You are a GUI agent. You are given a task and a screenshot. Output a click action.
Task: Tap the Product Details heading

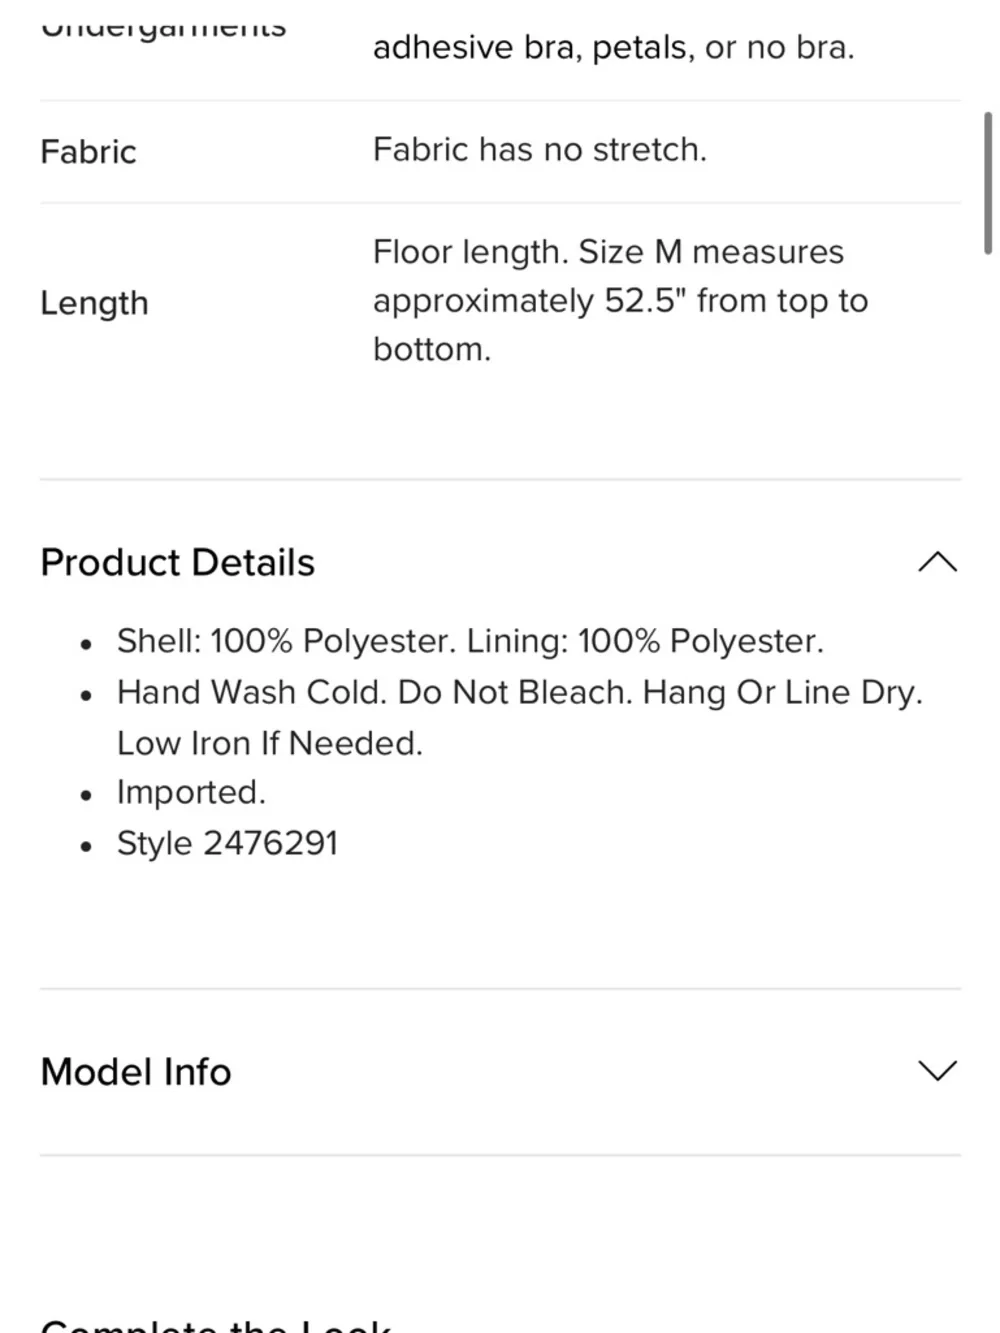tap(178, 563)
